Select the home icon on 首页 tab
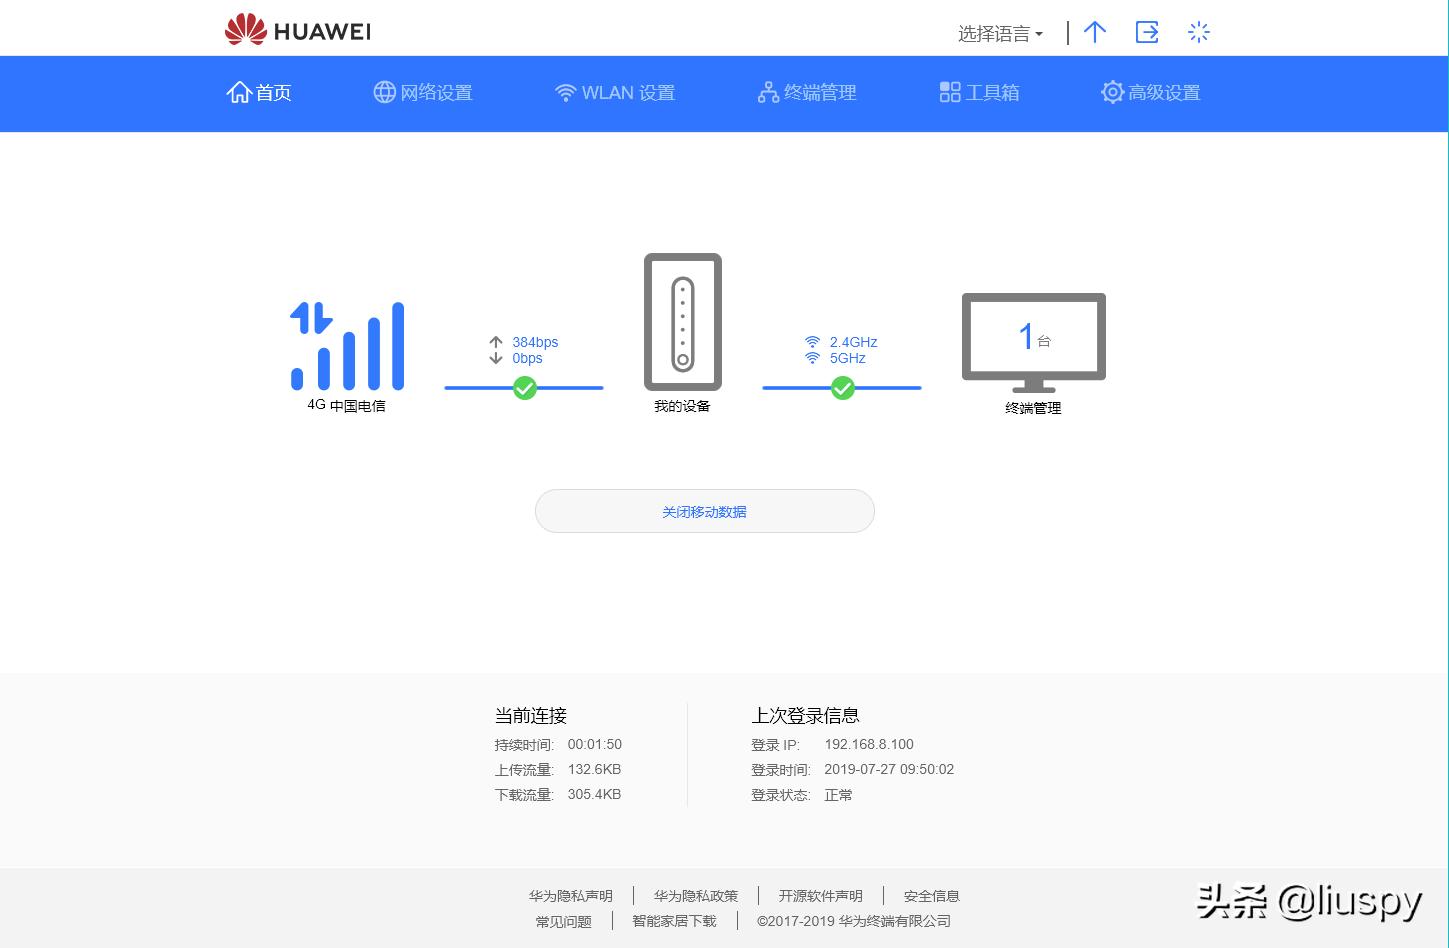 point(239,91)
